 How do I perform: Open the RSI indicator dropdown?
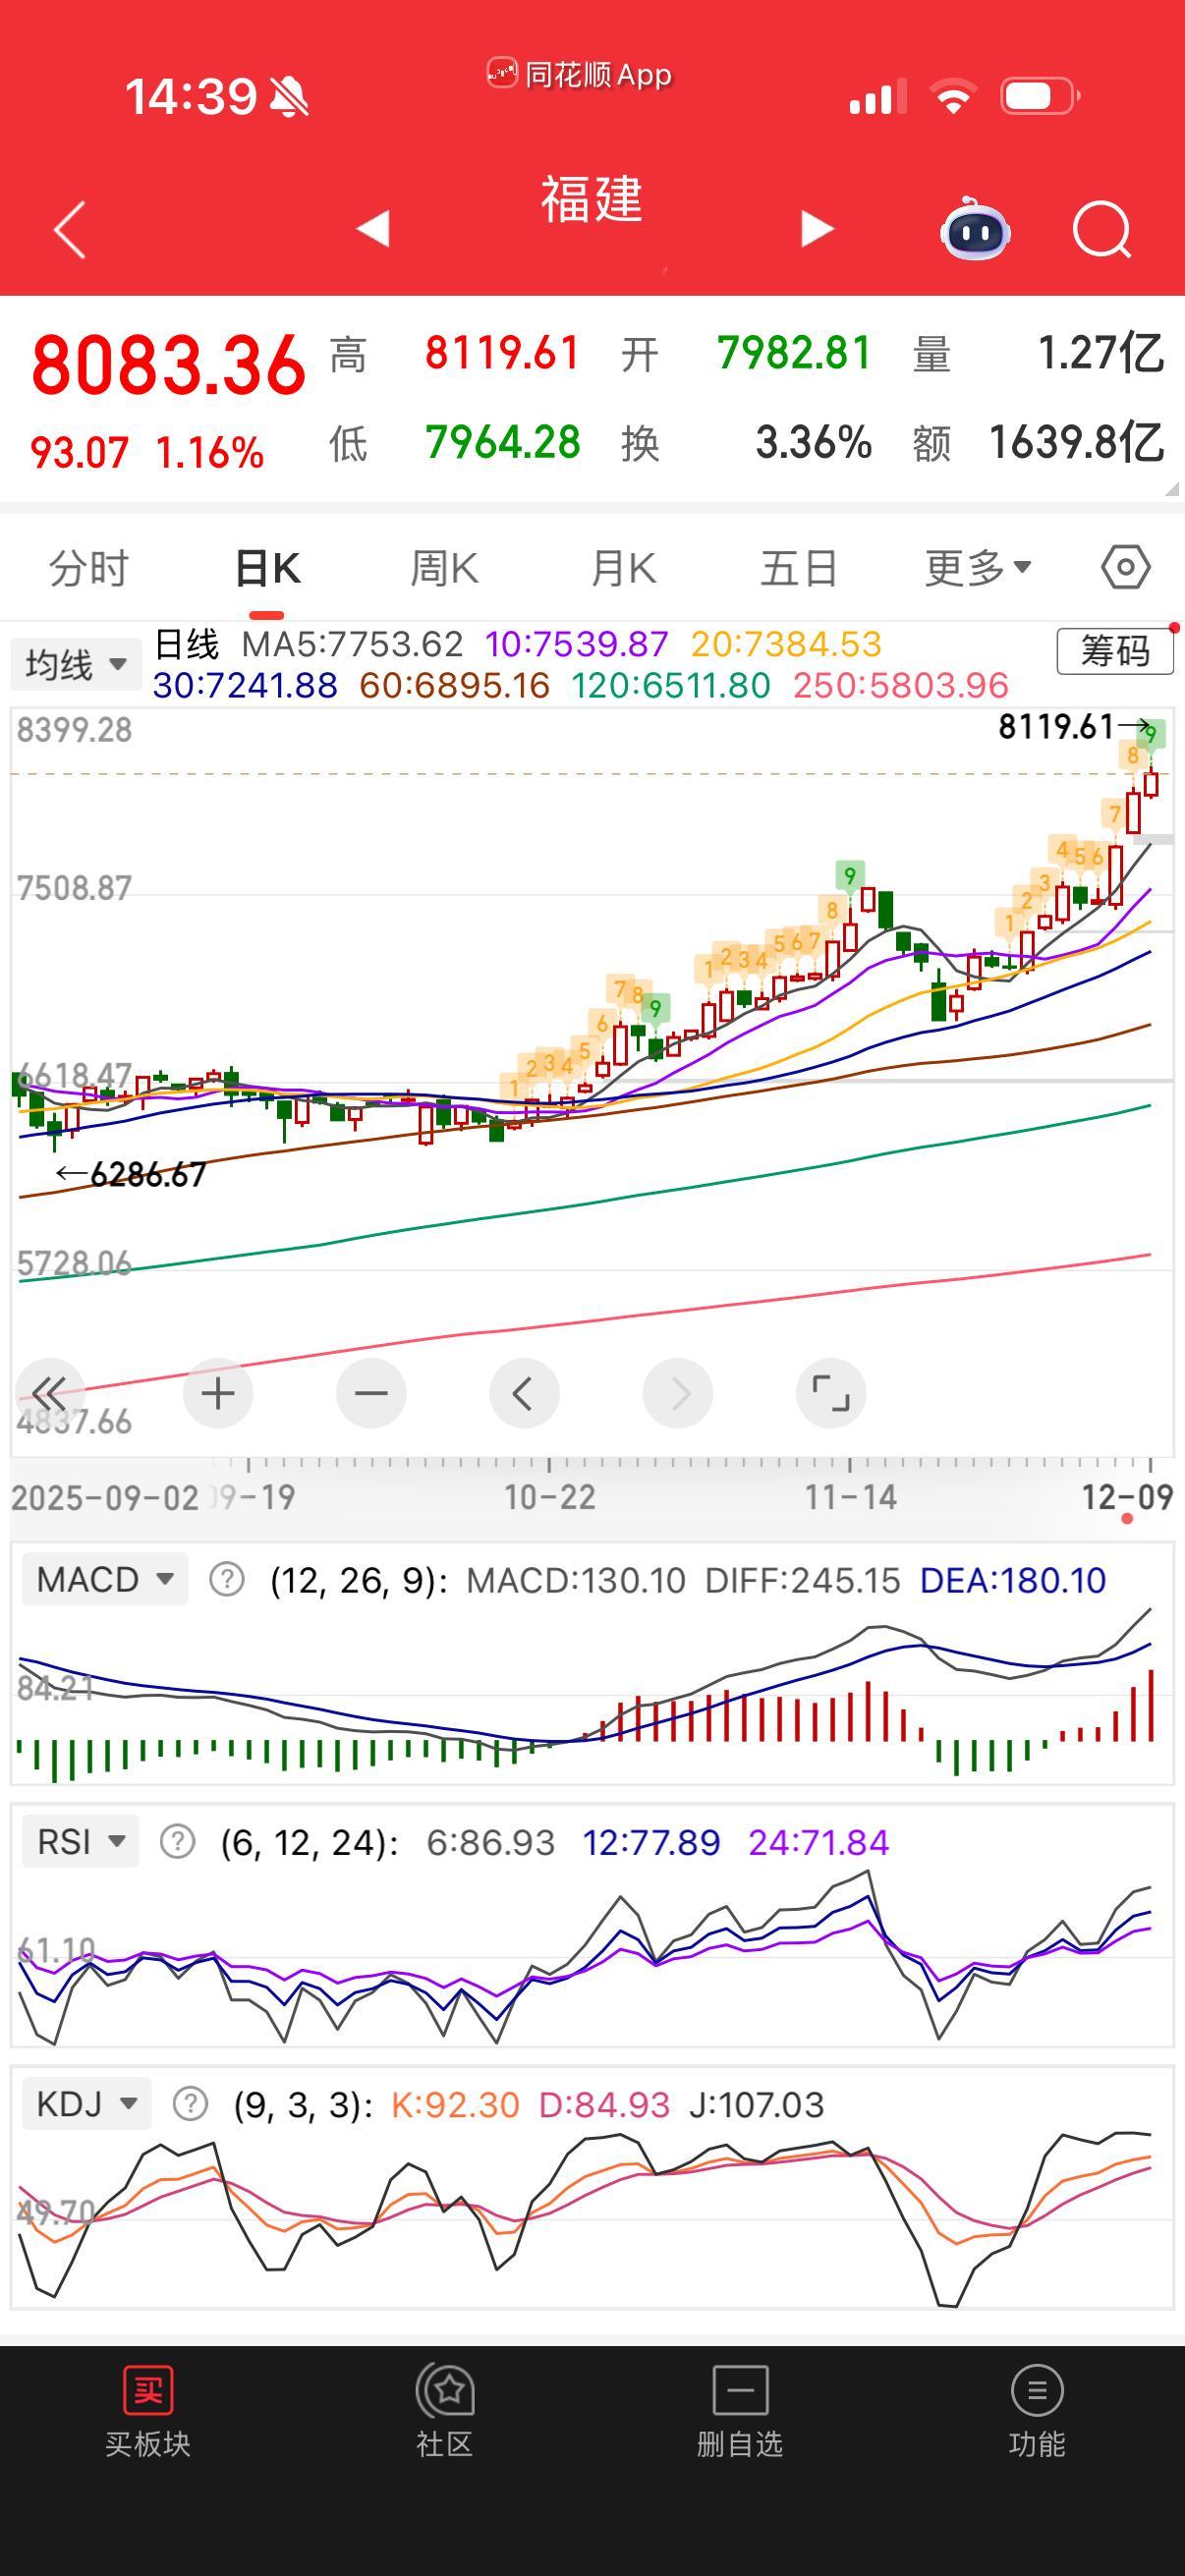(x=80, y=1841)
